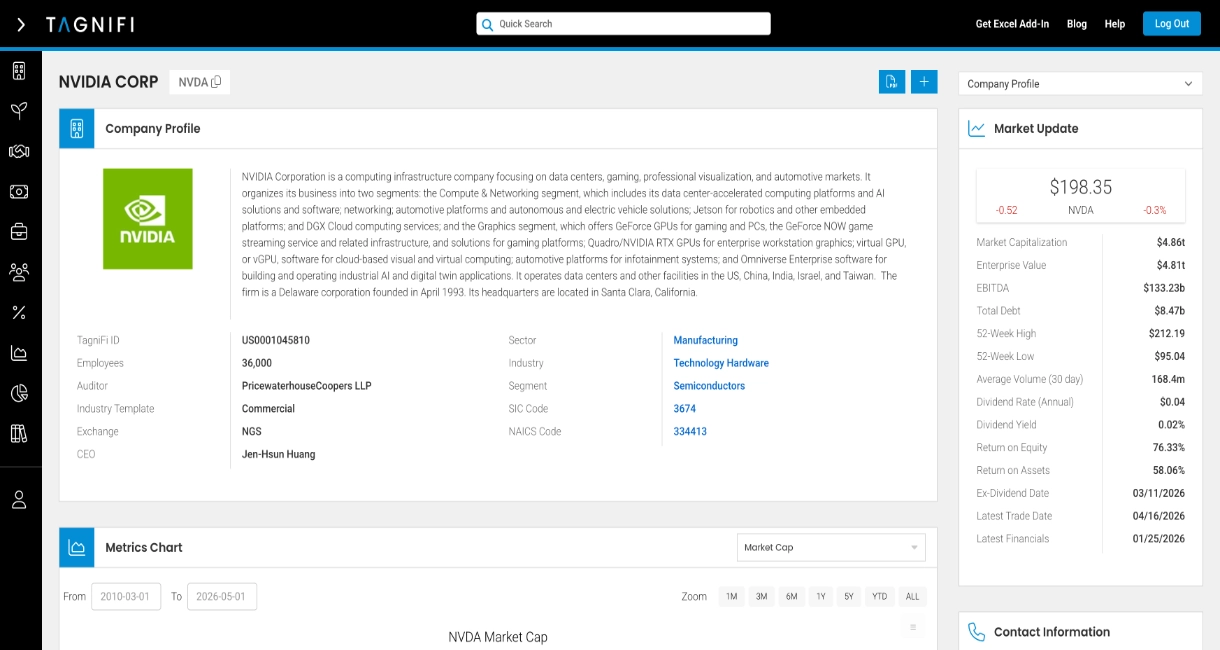The width and height of the screenshot is (1220, 650).
Task: Export the page with the PDF icon
Action: pyautogui.click(x=891, y=82)
